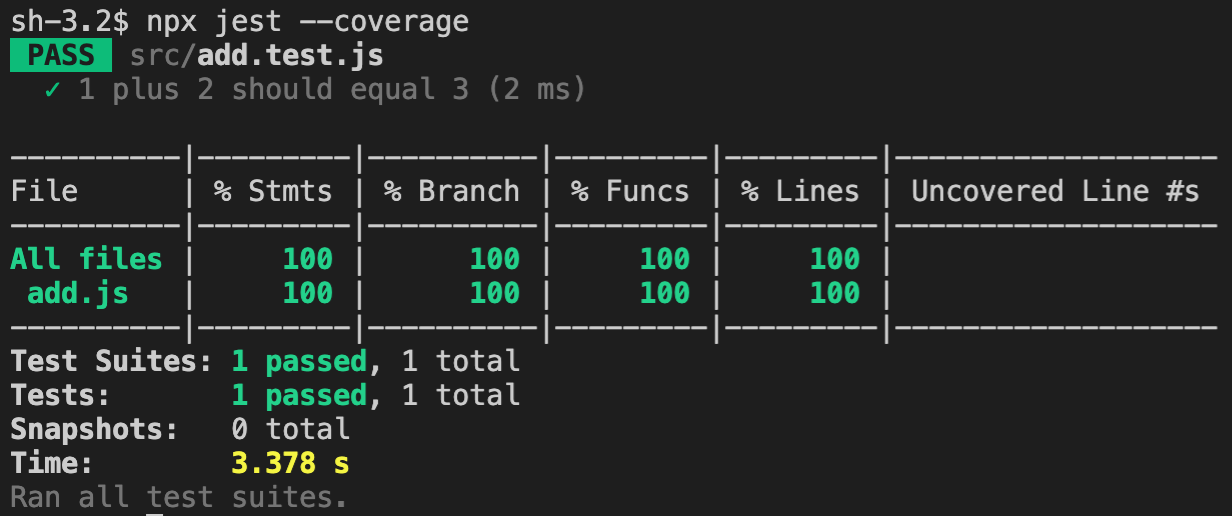The height and width of the screenshot is (516, 1232).
Task: Click the % Branch column header
Action: click(x=451, y=191)
